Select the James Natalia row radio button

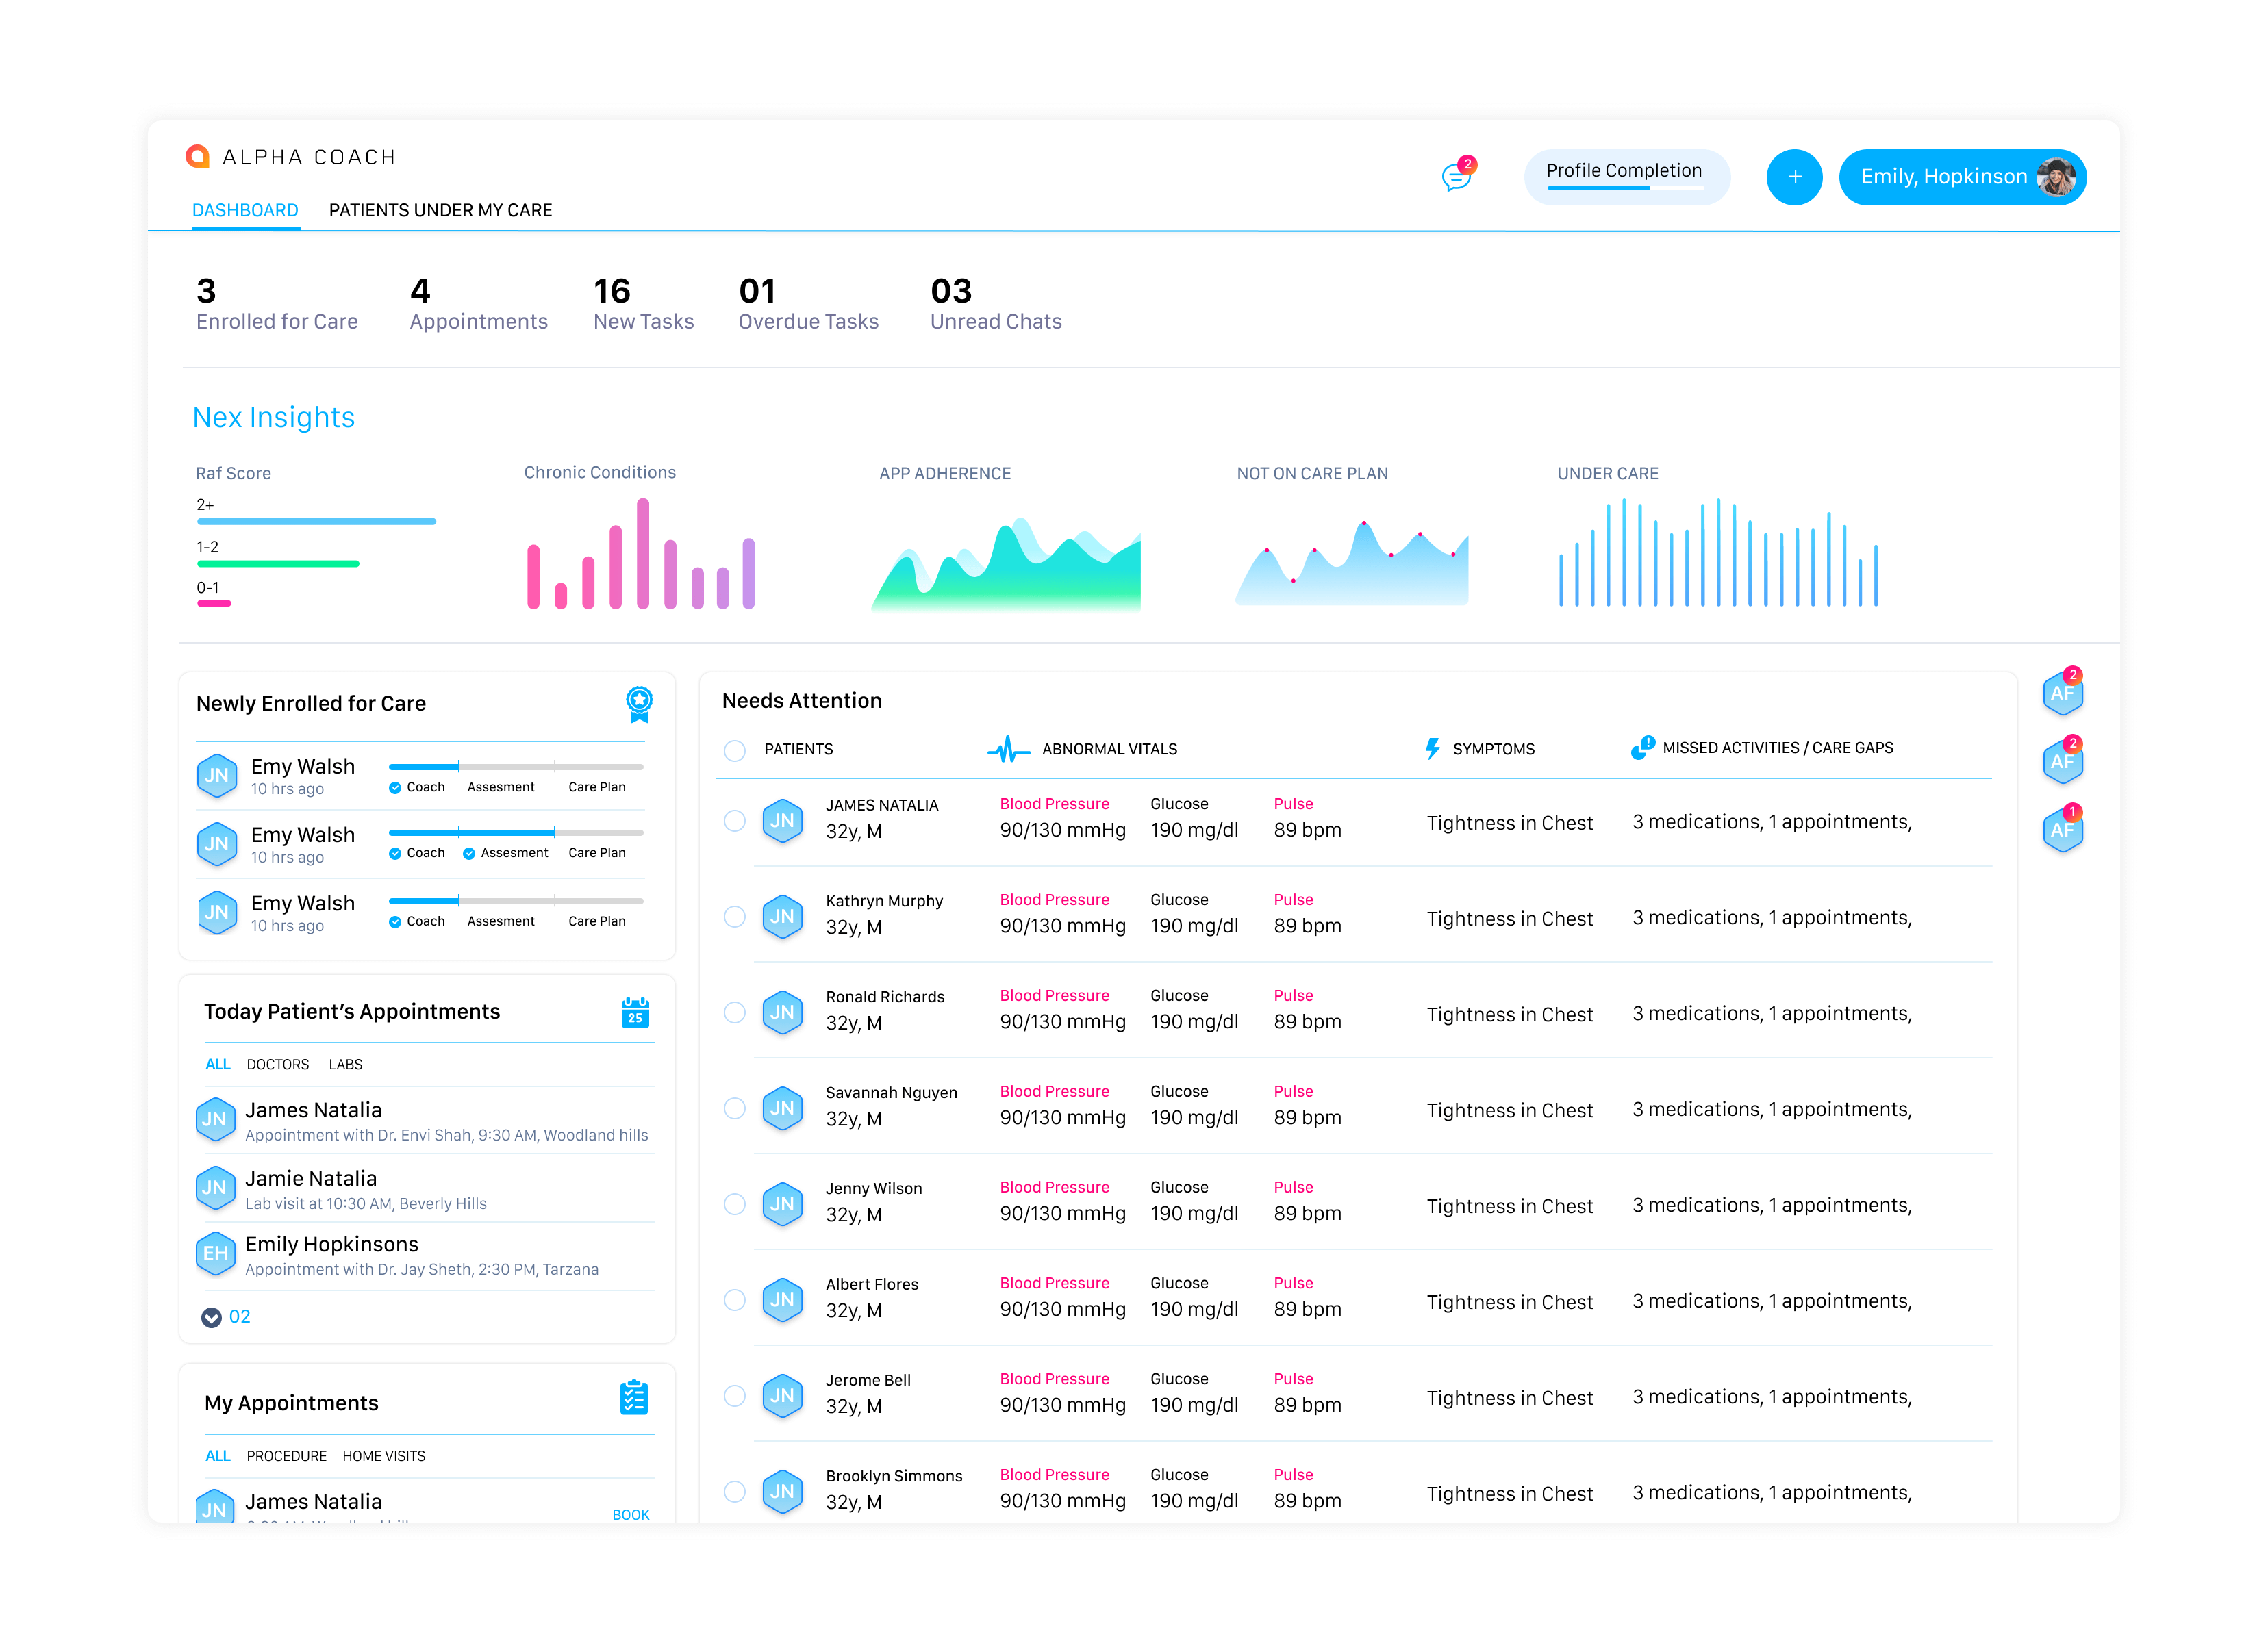pos(735,821)
